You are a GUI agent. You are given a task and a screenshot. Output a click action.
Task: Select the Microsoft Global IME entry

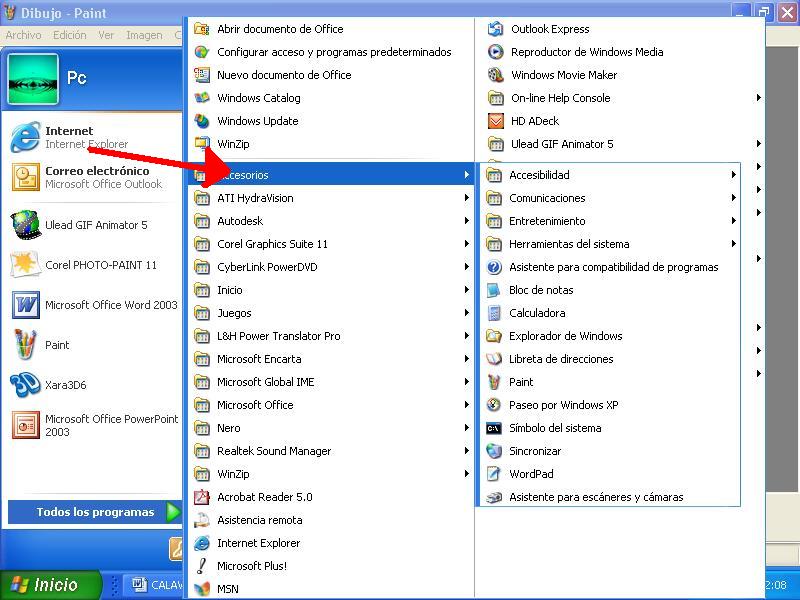[331, 382]
